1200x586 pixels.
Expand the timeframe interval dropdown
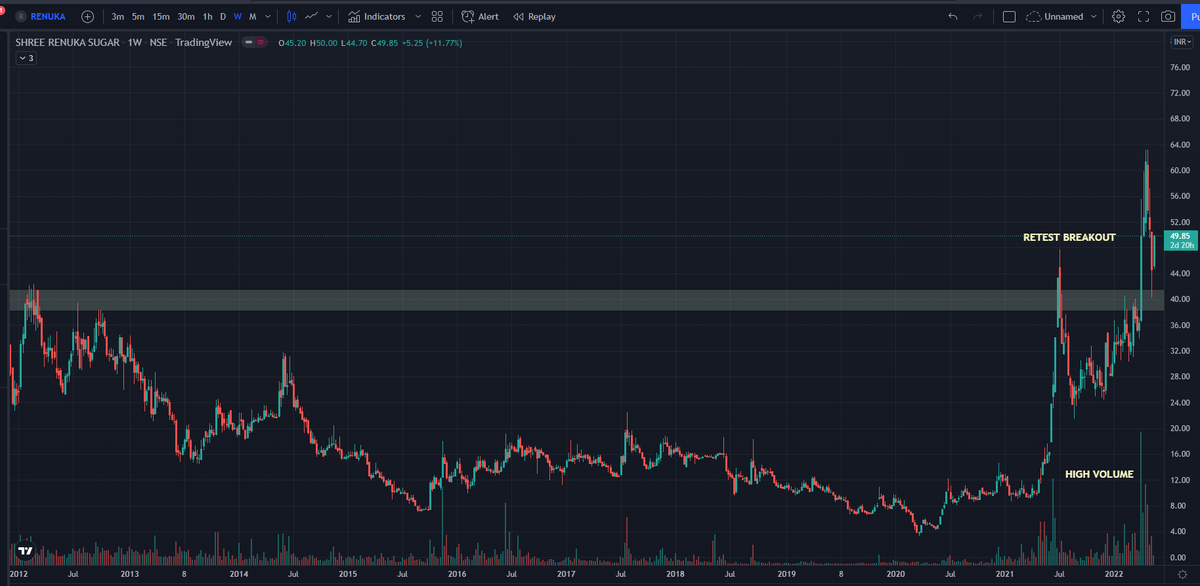coord(268,17)
